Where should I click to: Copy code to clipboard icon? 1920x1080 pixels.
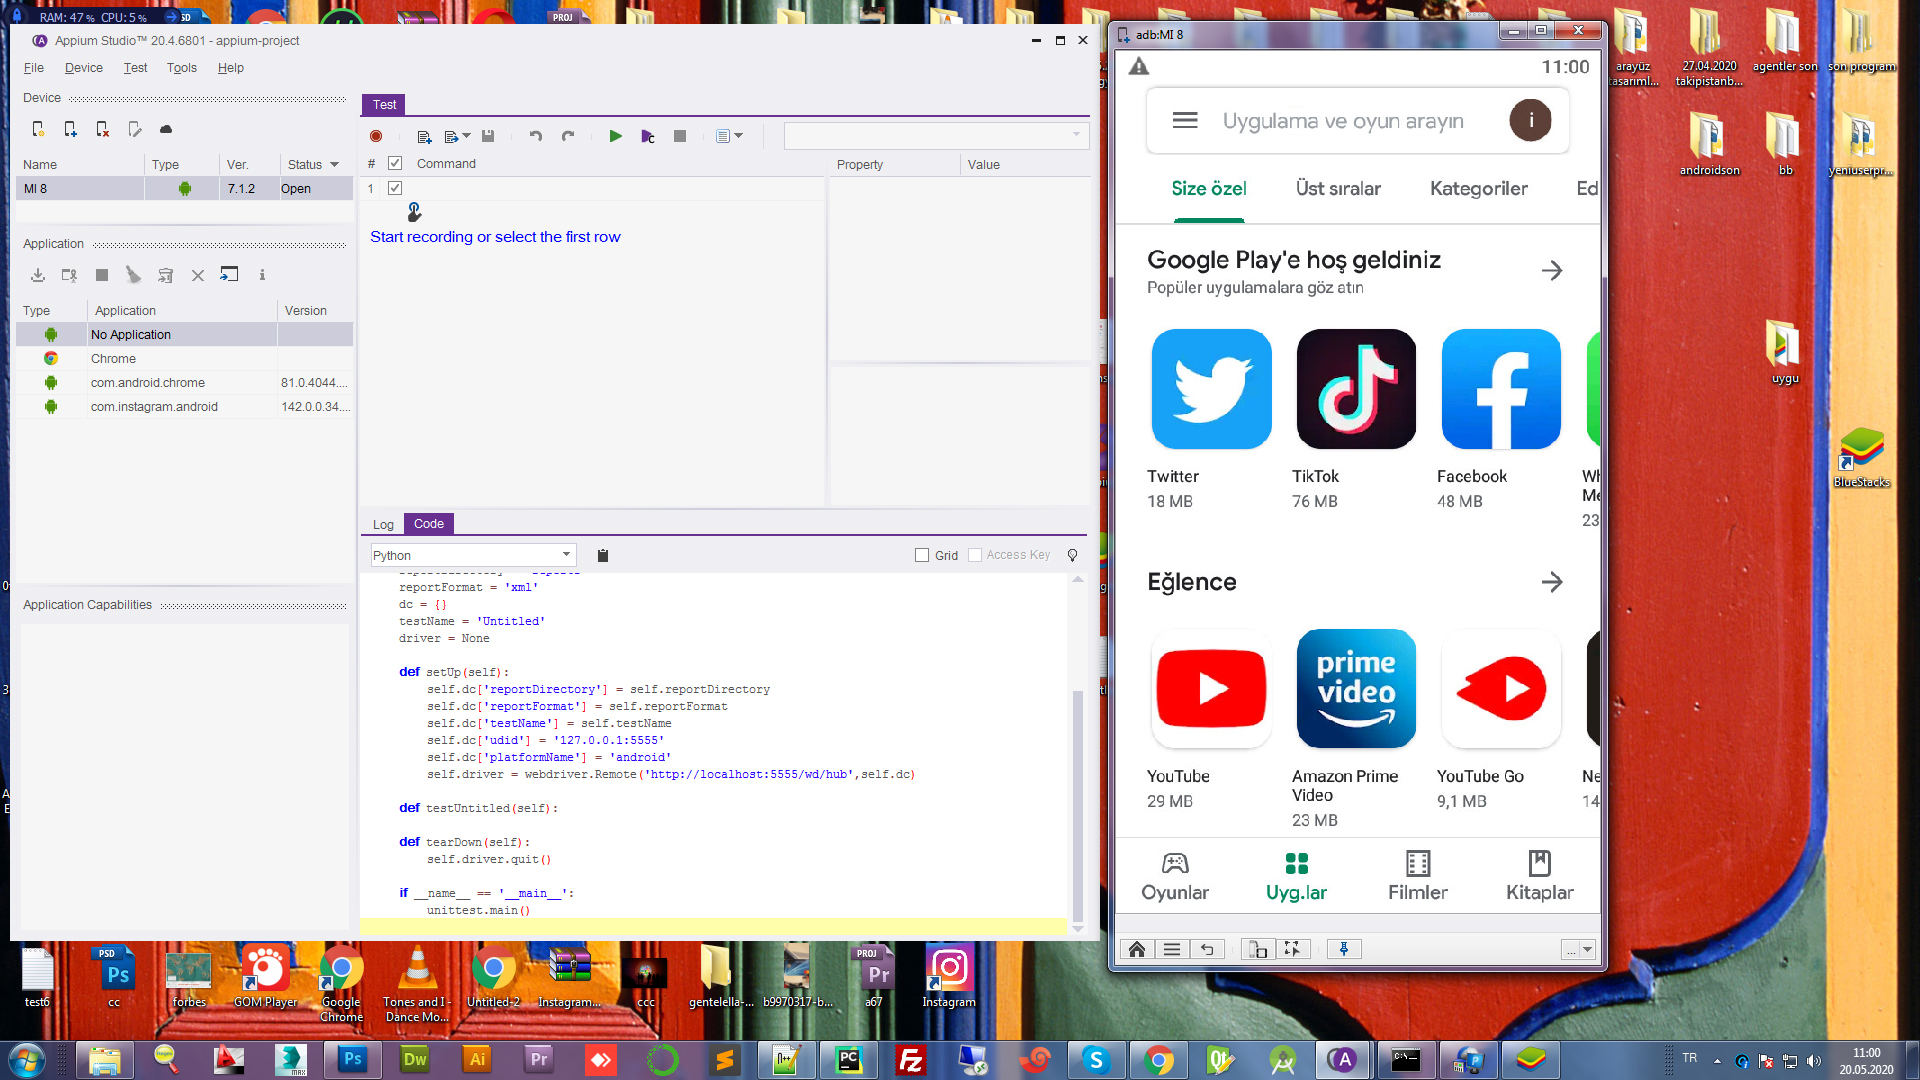pyautogui.click(x=603, y=555)
